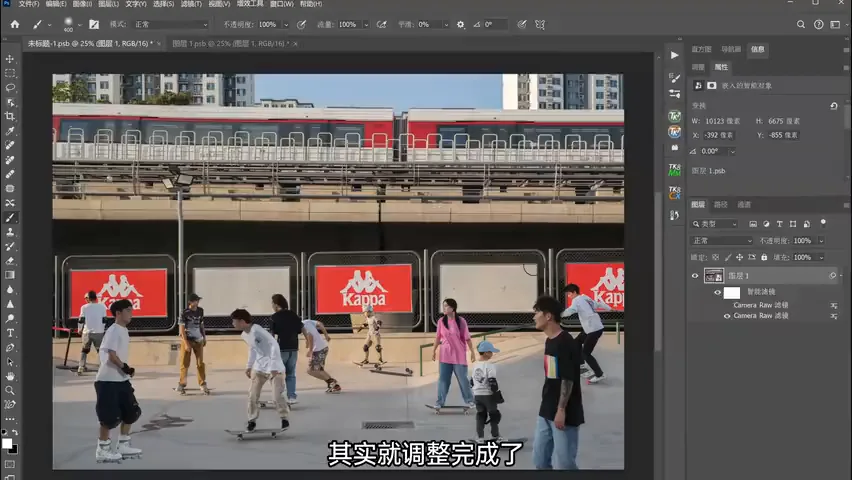Select the Zoom tool

pos(10,390)
